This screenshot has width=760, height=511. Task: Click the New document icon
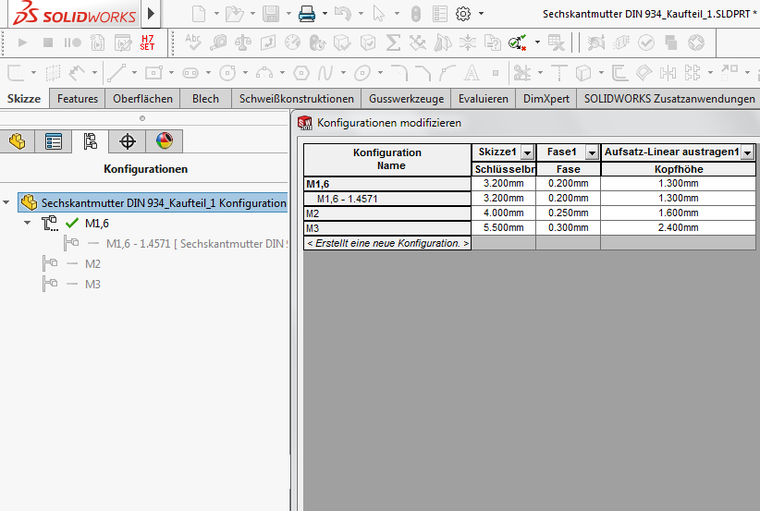click(198, 14)
